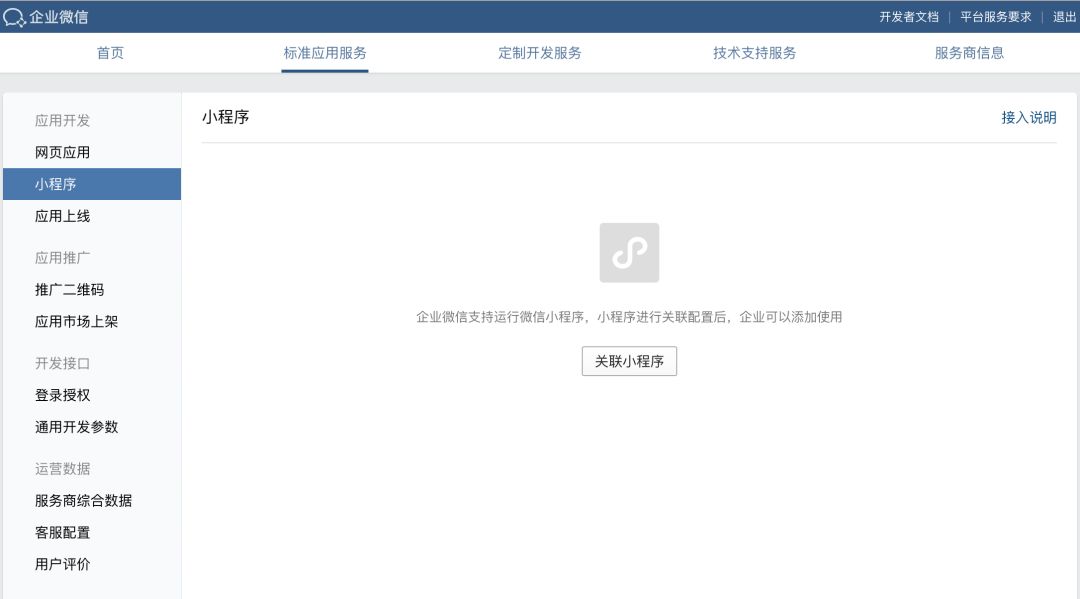Switch to the 首页 tab
The image size is (1080, 599).
tap(110, 53)
